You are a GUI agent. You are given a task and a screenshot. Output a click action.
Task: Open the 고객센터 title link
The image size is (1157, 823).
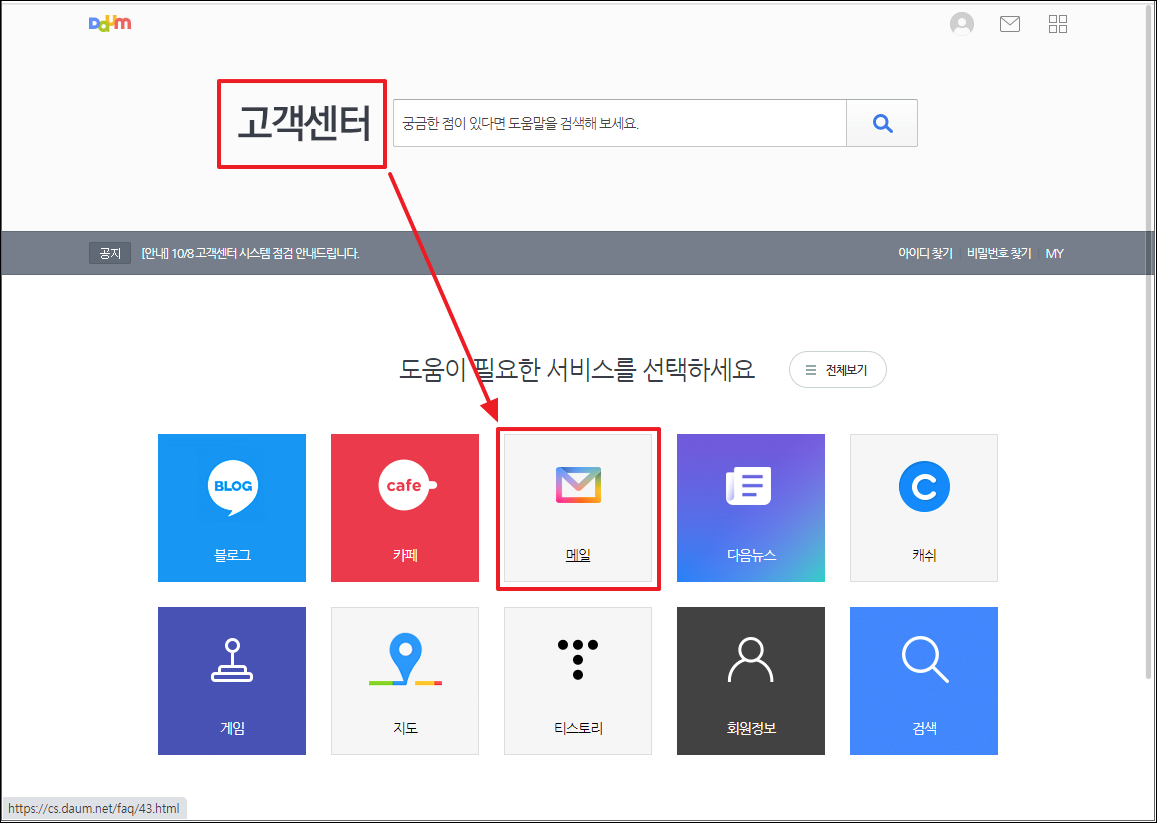303,124
